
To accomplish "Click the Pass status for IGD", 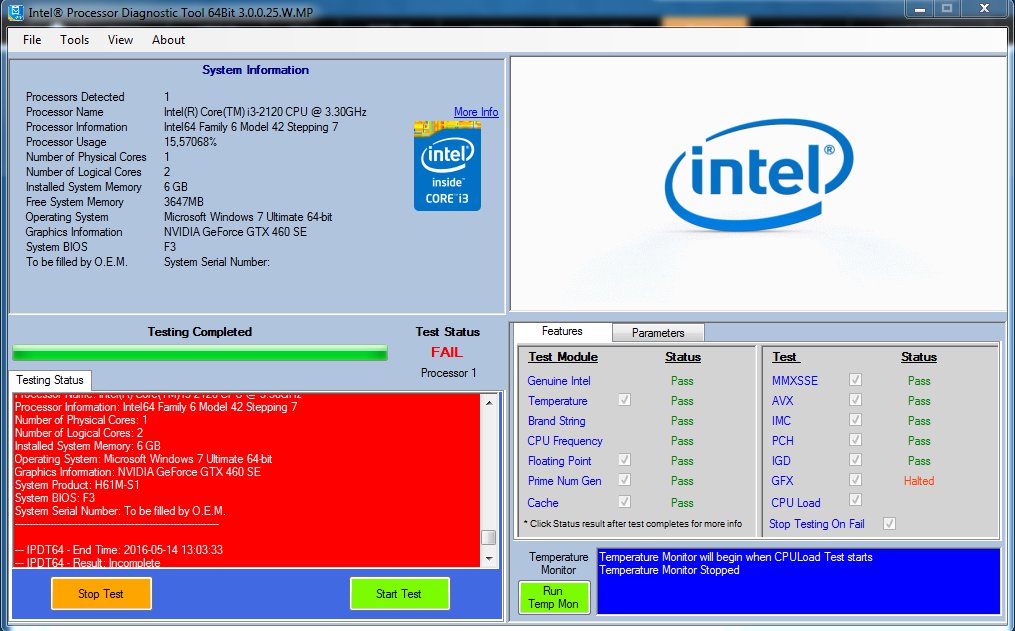I will [x=919, y=461].
